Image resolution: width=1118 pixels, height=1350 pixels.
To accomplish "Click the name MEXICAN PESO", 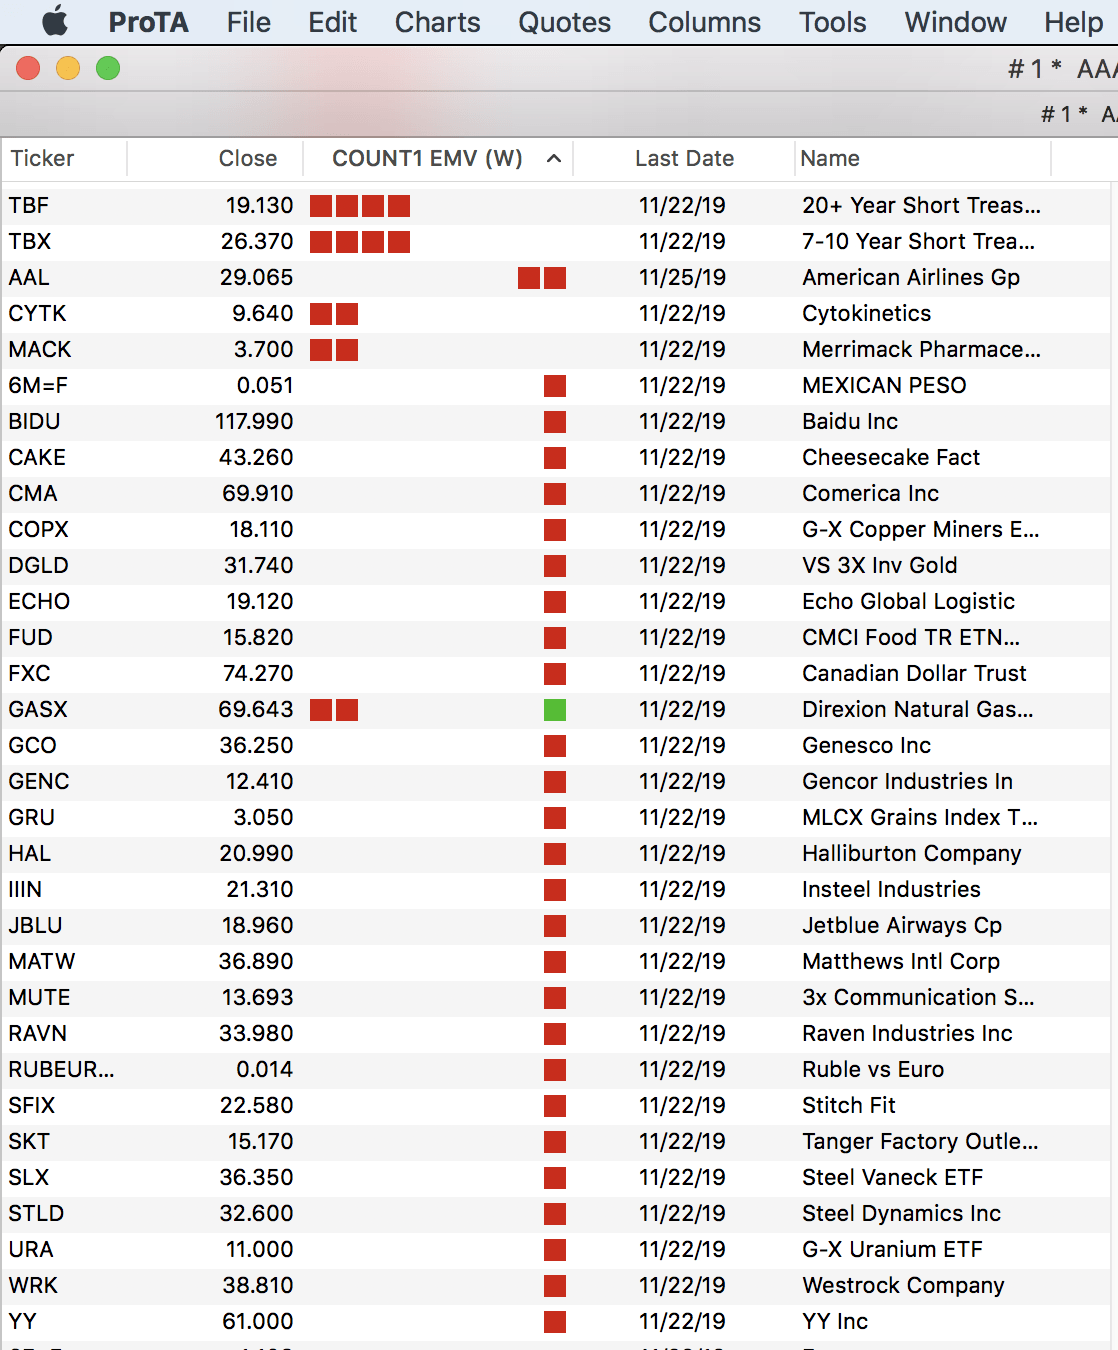I will (884, 386).
